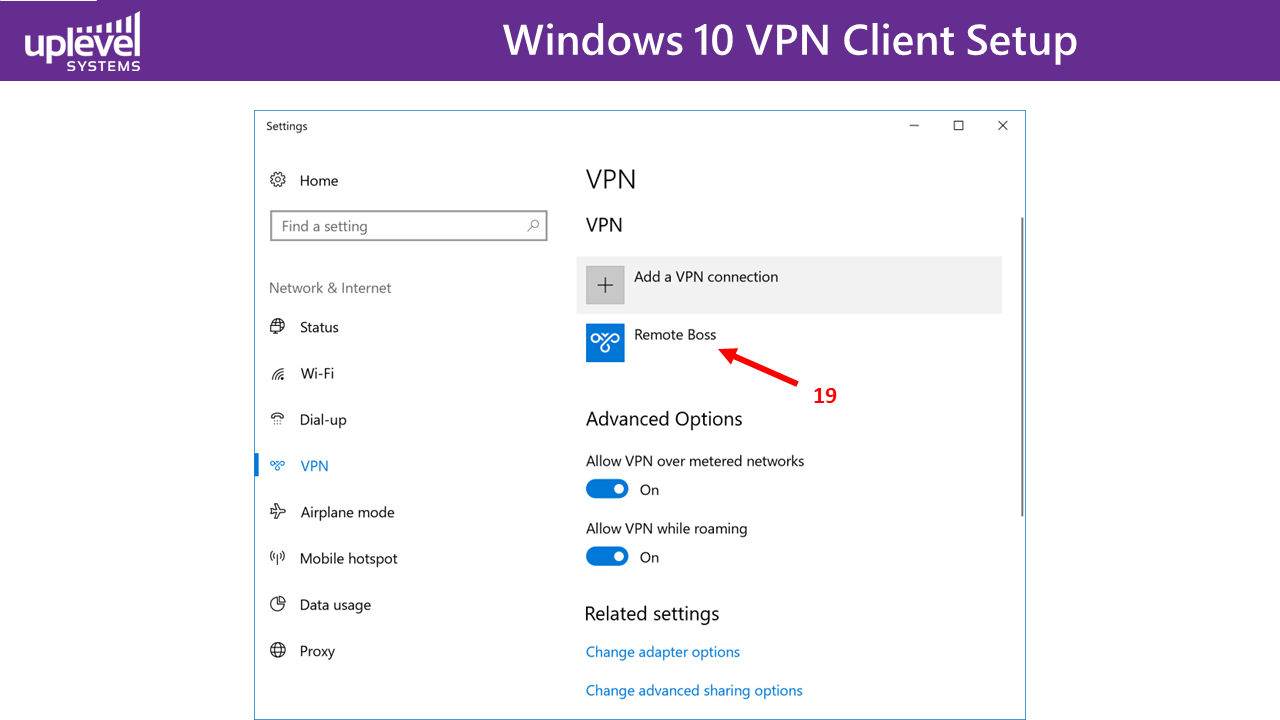The image size is (1280, 720).
Task: Click the Find a setting search box
Action: [409, 226]
